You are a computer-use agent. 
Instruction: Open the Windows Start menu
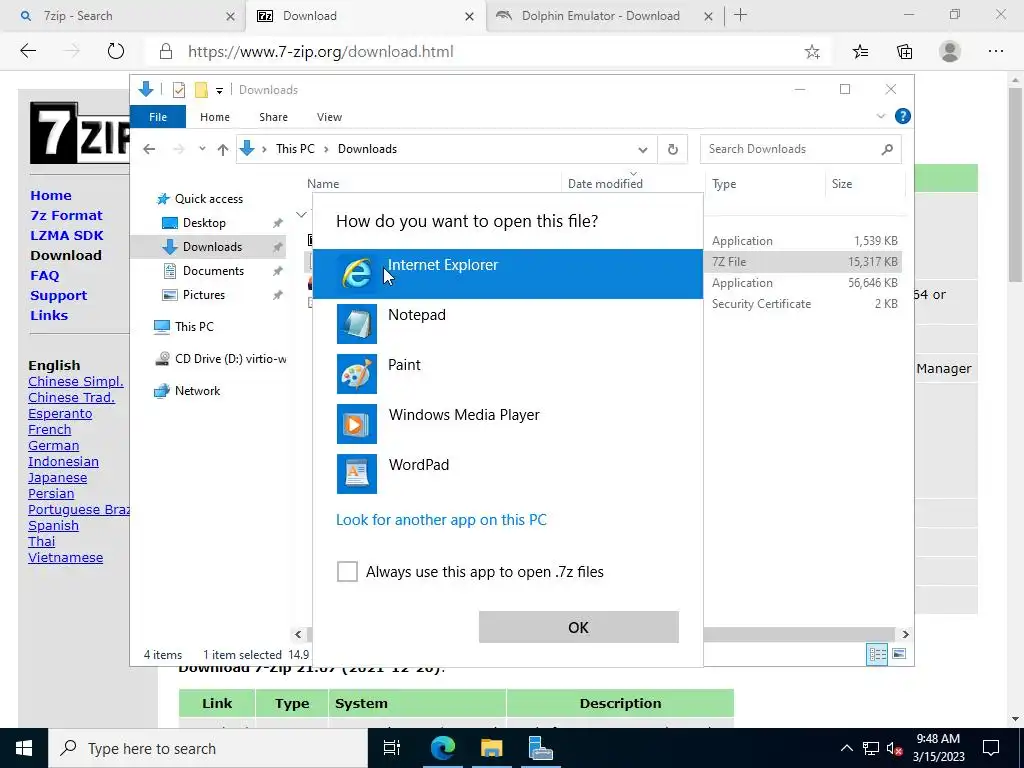24,748
